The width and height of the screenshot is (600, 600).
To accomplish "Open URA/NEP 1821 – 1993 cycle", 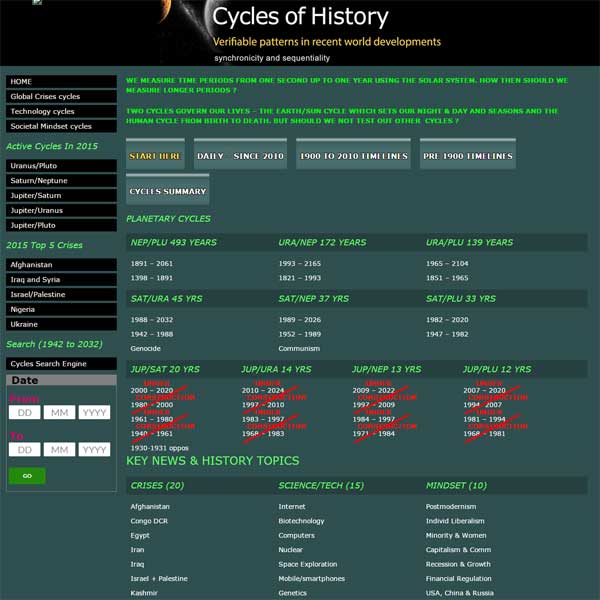I will (300, 278).
